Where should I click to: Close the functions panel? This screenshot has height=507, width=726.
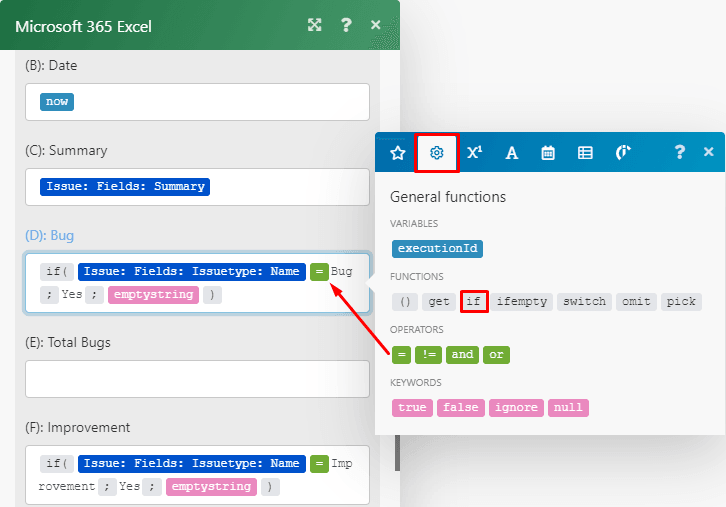[708, 152]
